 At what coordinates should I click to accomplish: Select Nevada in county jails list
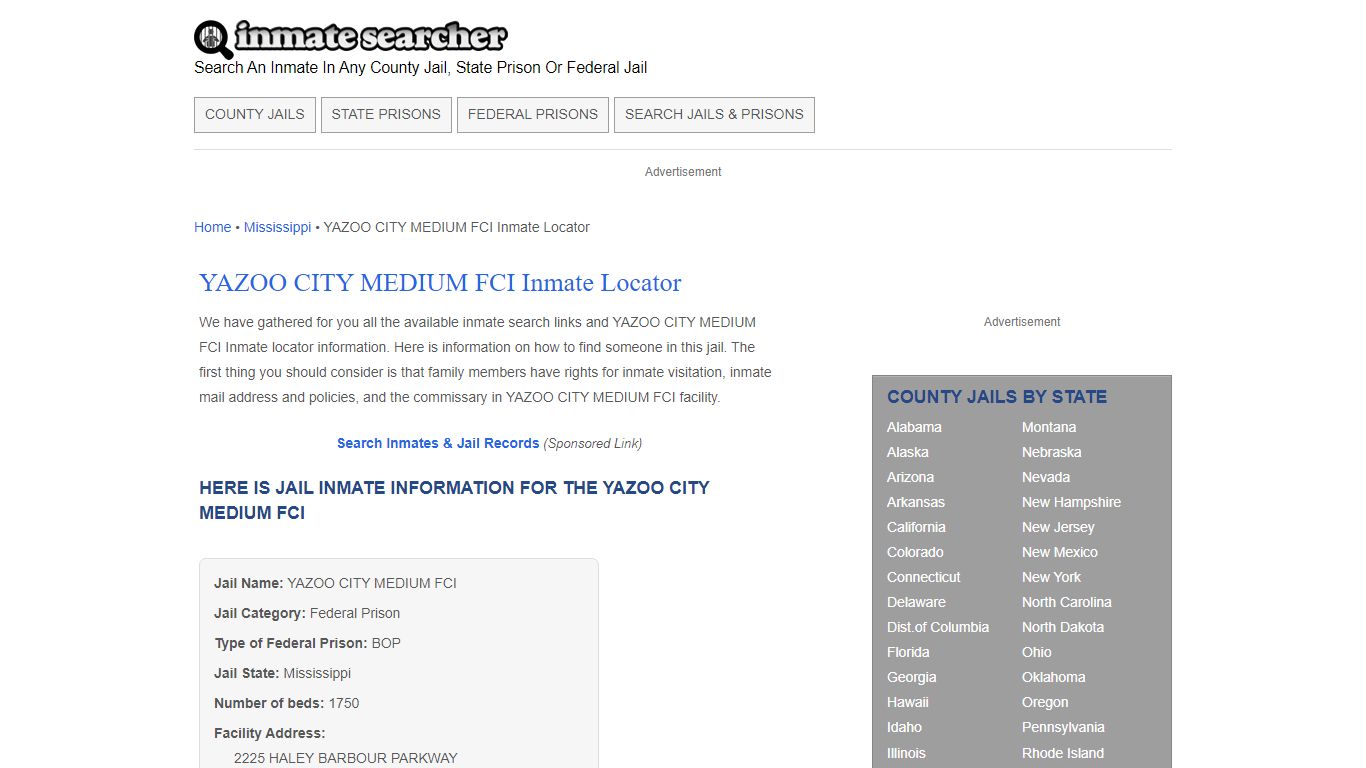pos(1046,477)
